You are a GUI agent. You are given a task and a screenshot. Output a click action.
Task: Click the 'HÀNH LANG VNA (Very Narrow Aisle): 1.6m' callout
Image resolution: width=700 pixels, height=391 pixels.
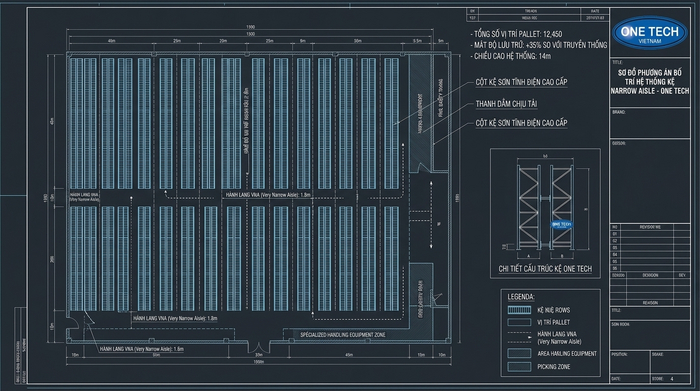(x=142, y=349)
